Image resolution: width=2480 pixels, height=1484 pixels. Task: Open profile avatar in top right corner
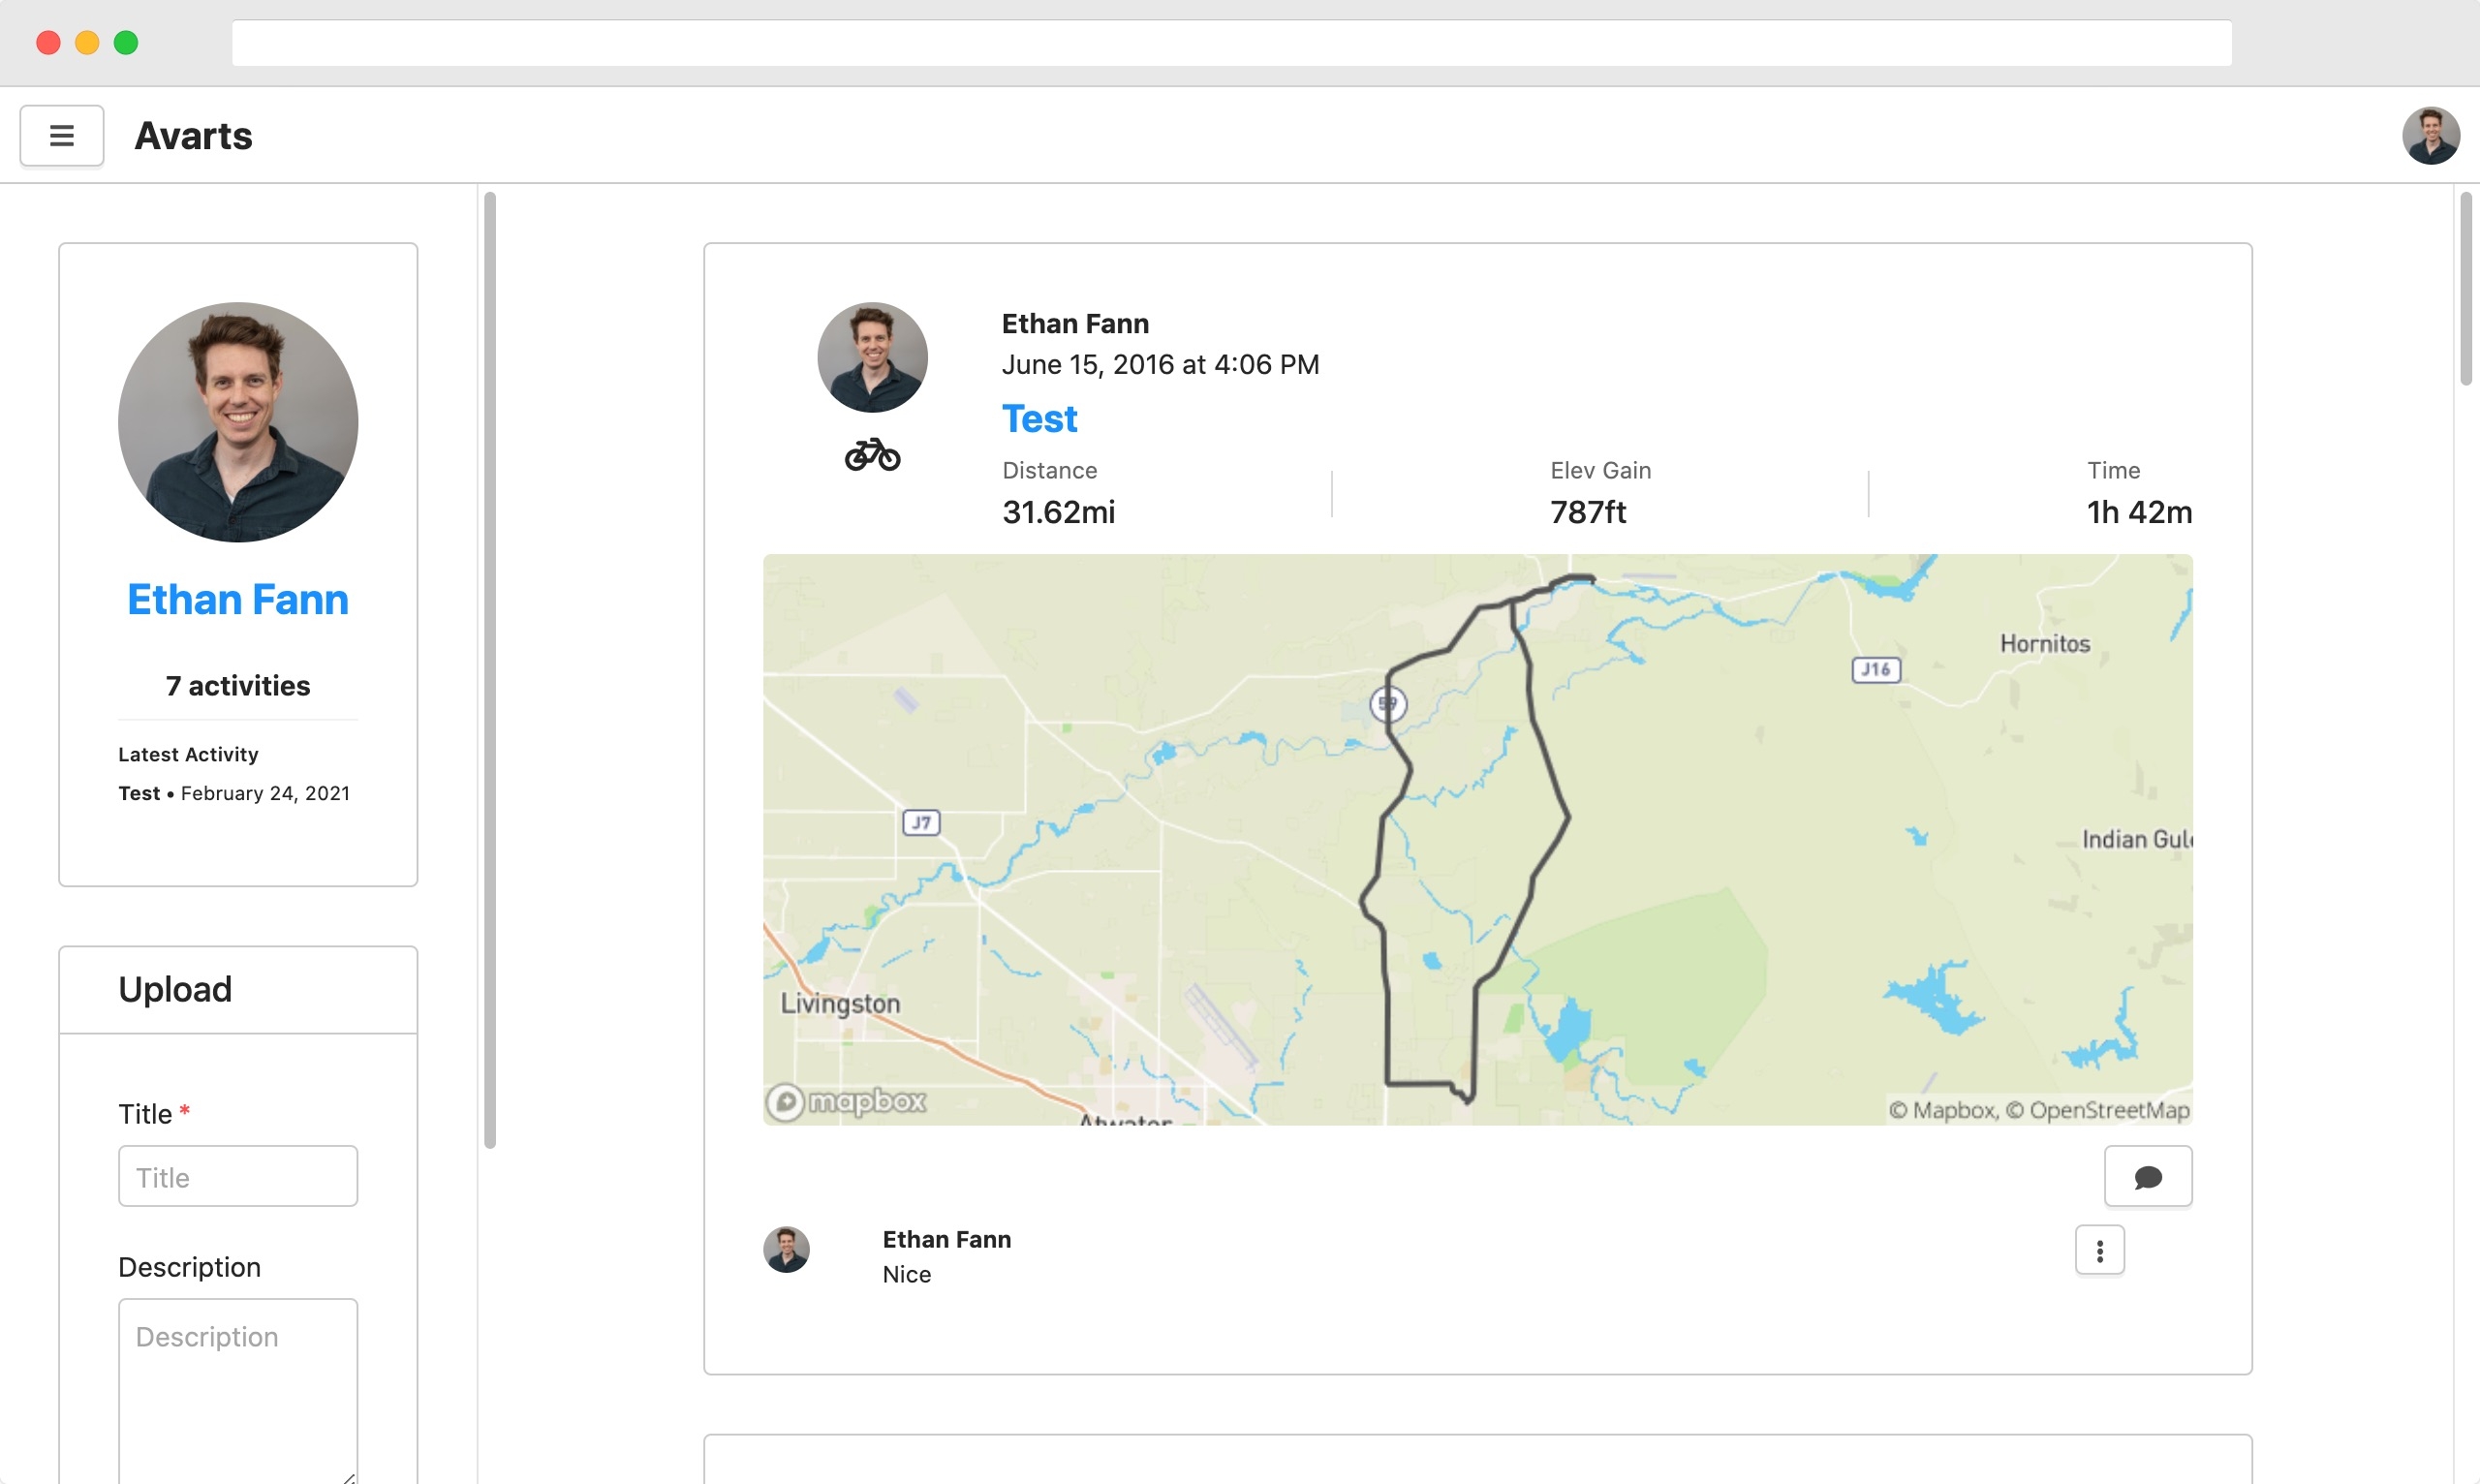(x=2430, y=135)
